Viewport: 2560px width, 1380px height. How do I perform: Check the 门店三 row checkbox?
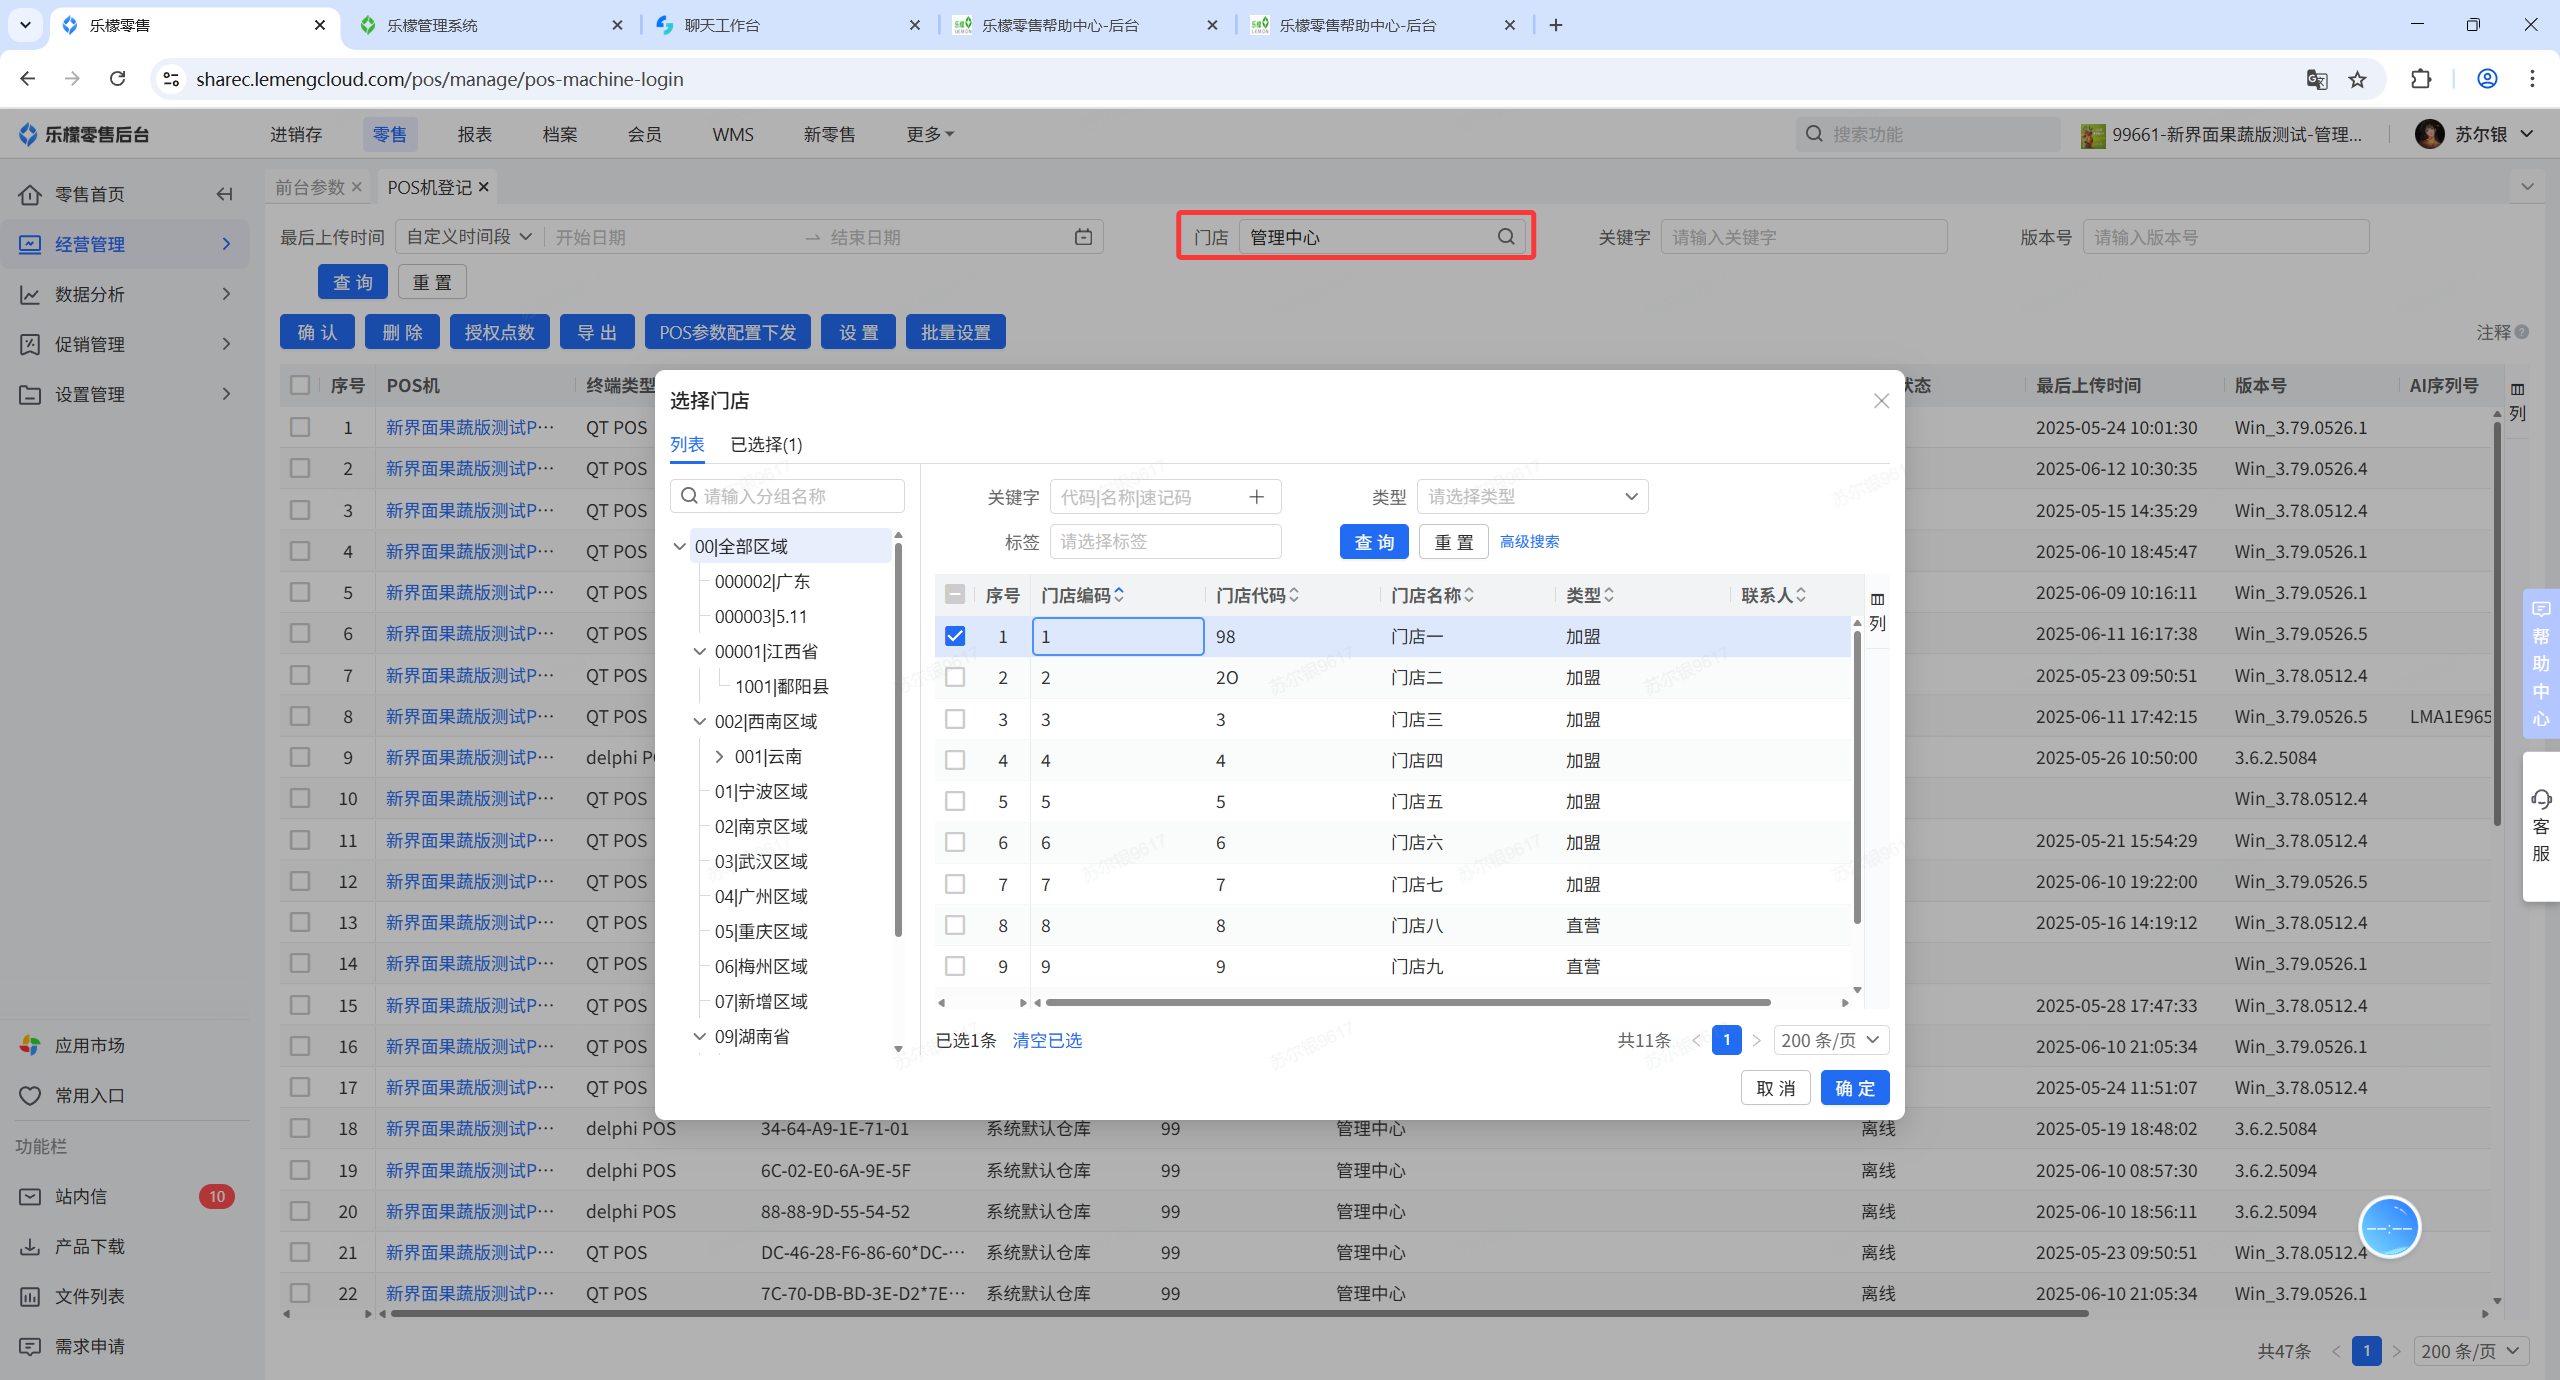(955, 719)
